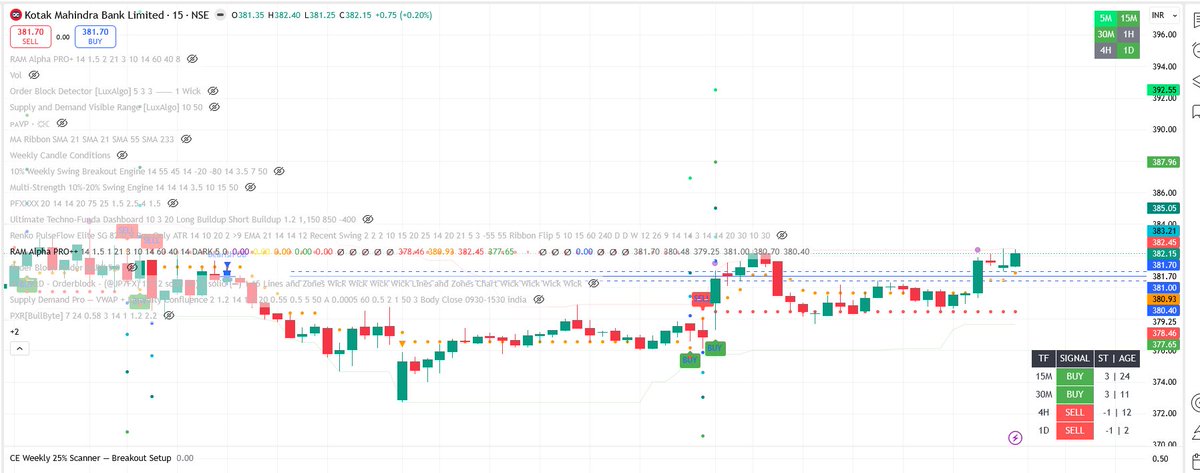Click the '-1 | 12' cell in signal table
Viewport: 1200px width, 473px height.
[1116, 412]
